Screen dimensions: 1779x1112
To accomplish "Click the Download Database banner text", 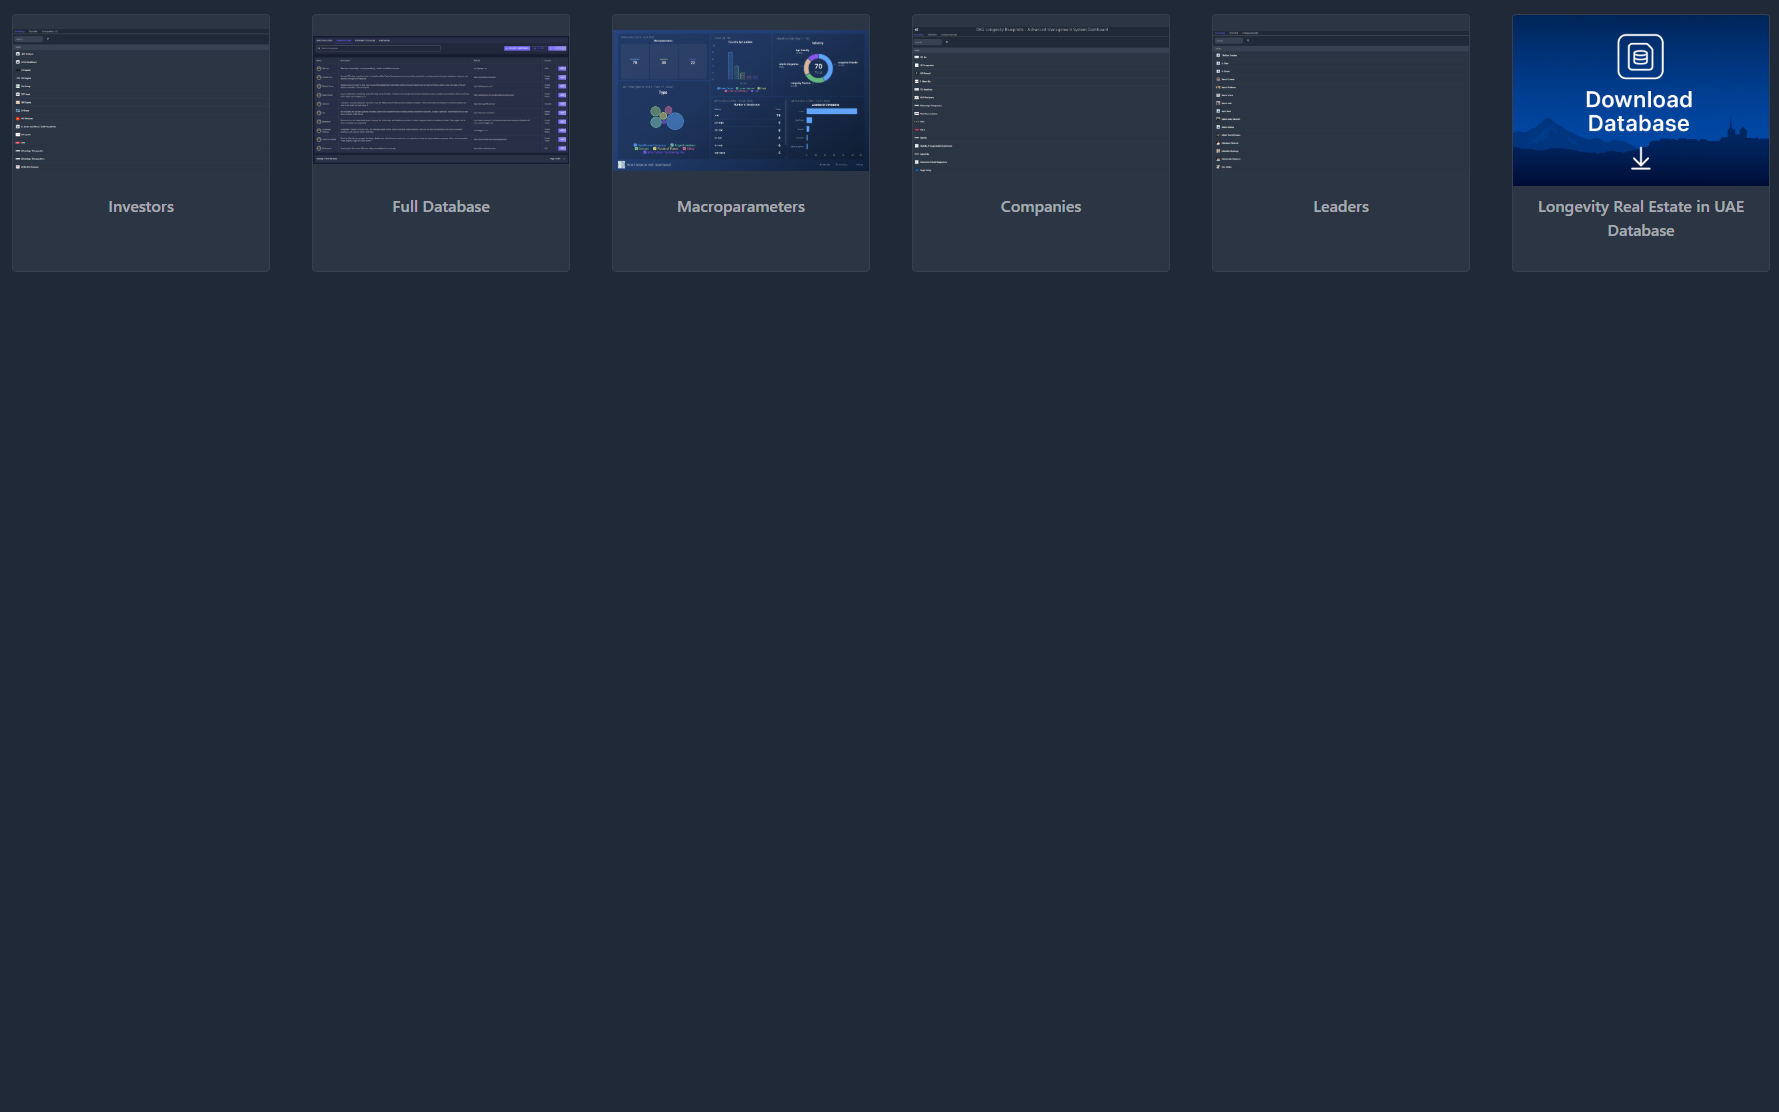I will (1639, 112).
